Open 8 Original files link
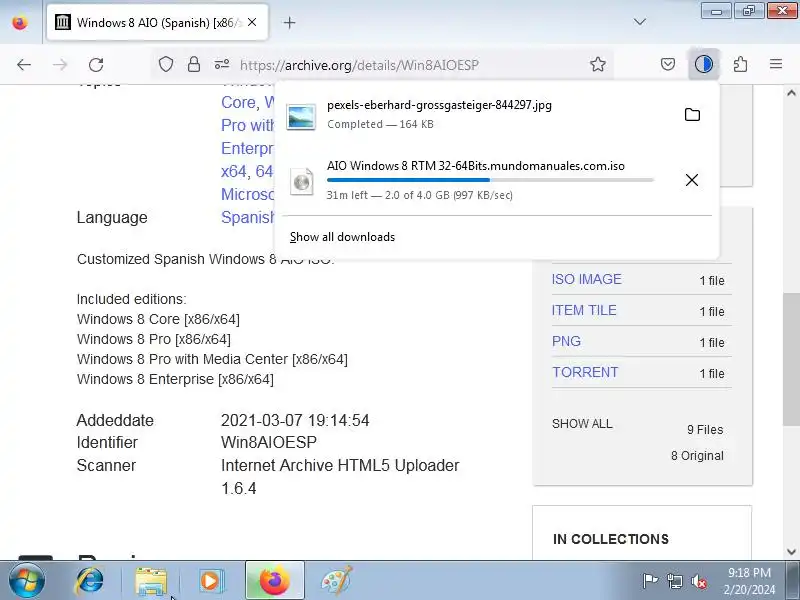Image resolution: width=800 pixels, height=600 pixels. click(697, 456)
